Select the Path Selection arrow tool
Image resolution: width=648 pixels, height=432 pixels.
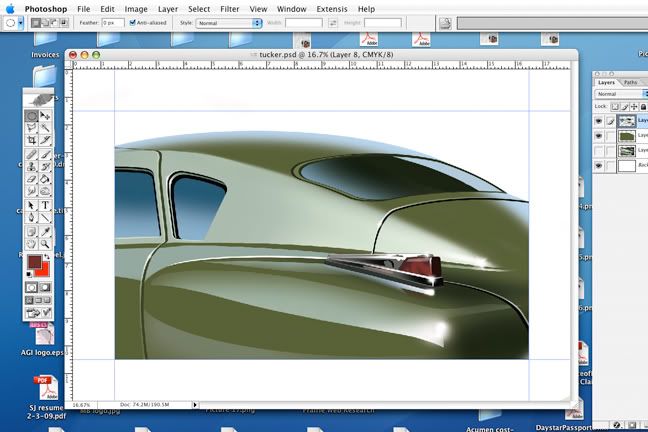tap(31, 205)
